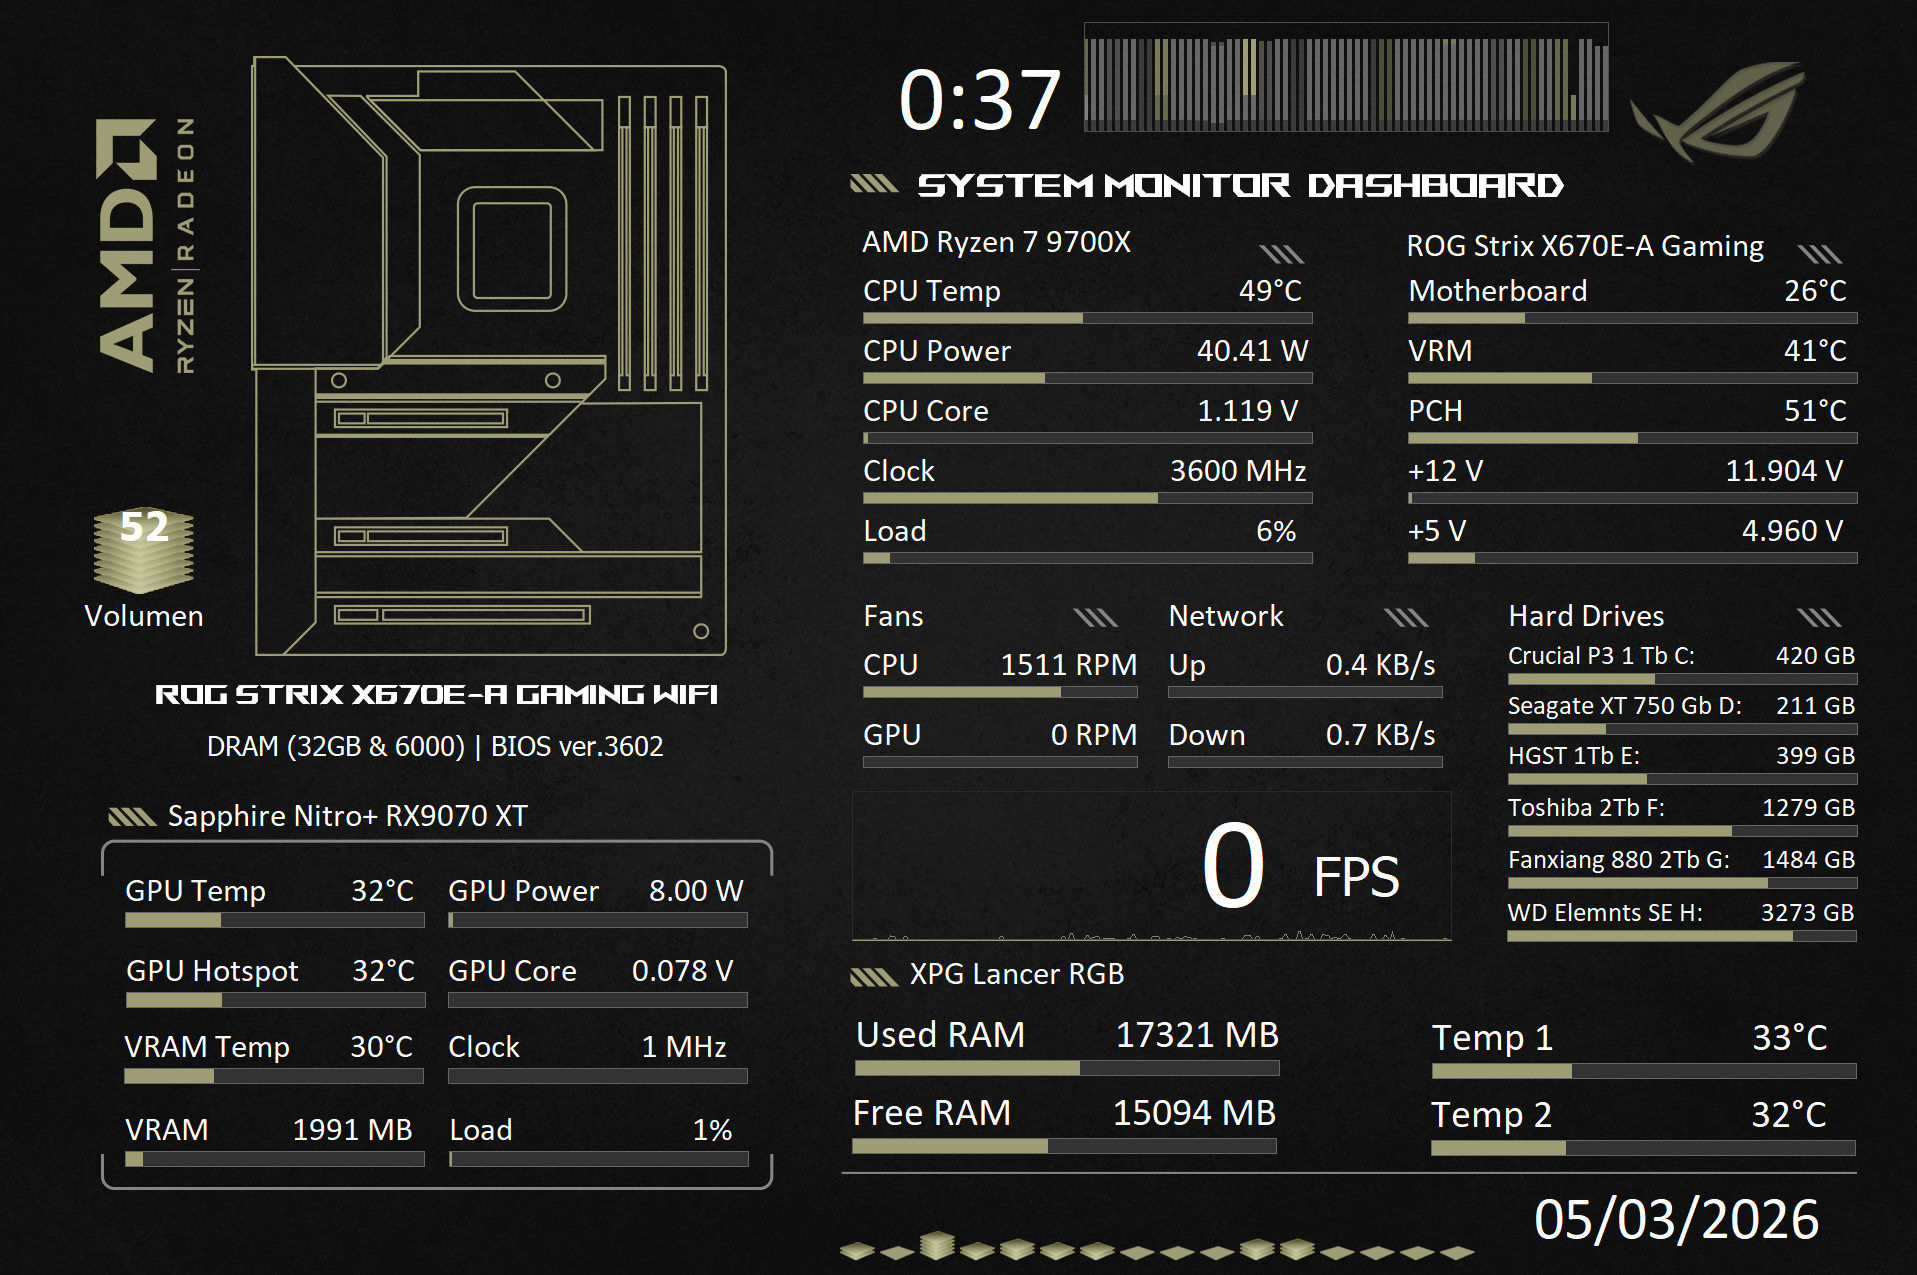The width and height of the screenshot is (1917, 1275).
Task: Click the stripe icon beside Network heading
Action: 1406,617
